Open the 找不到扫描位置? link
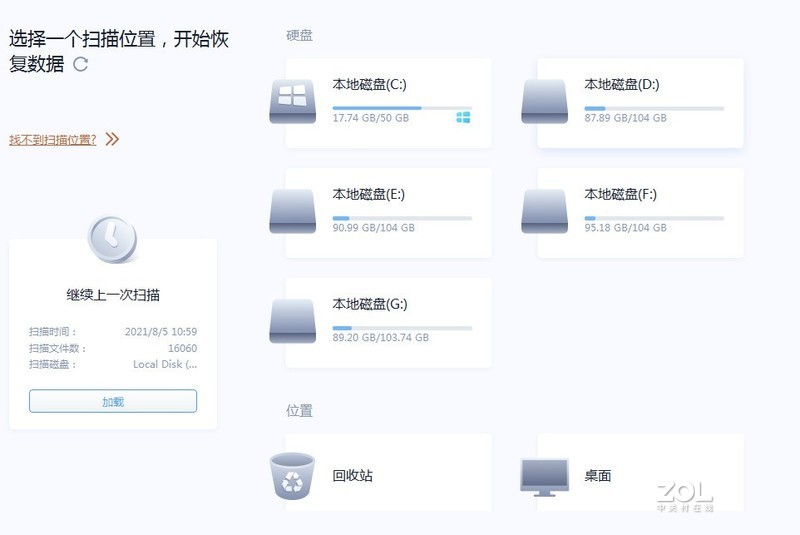This screenshot has width=800, height=535. click(53, 139)
